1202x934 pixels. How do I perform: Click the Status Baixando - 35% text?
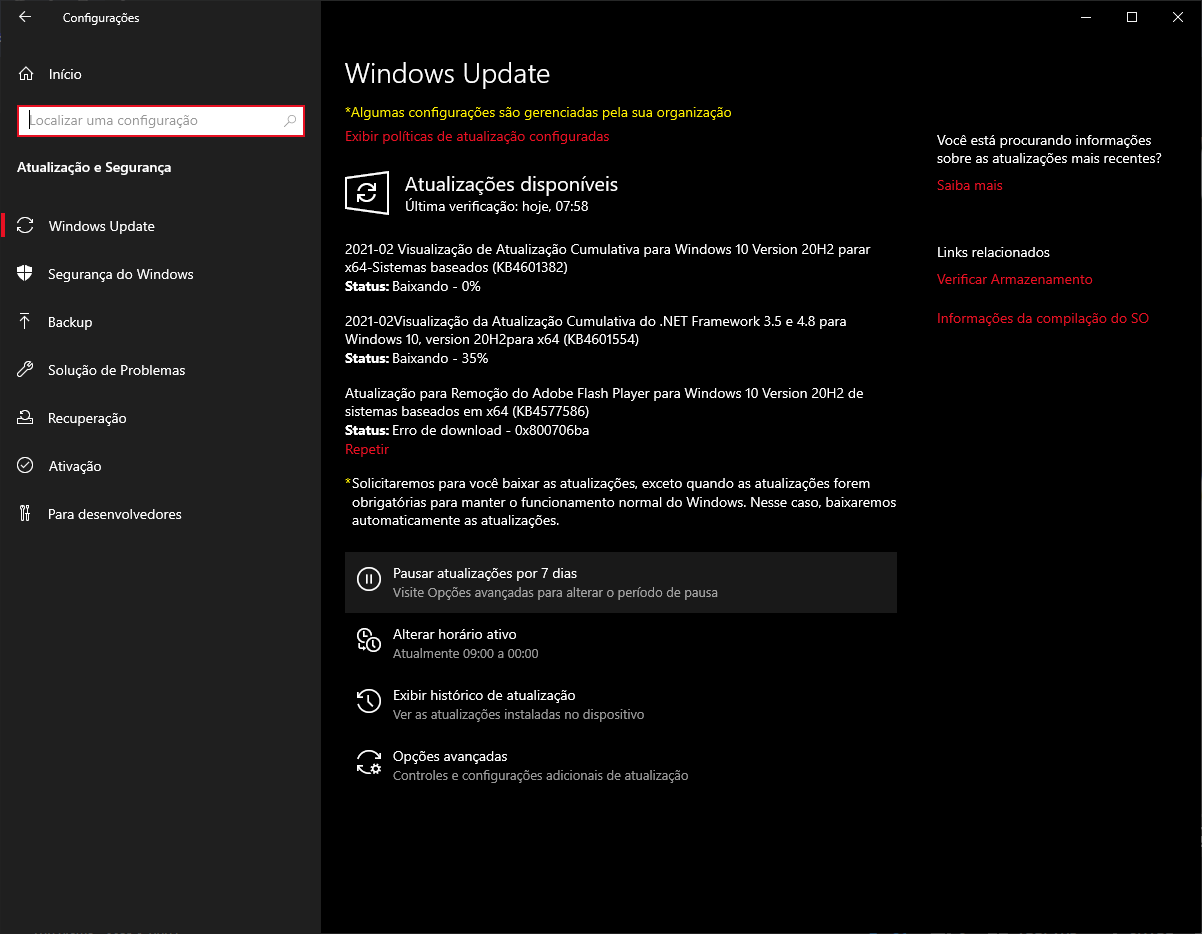[417, 358]
